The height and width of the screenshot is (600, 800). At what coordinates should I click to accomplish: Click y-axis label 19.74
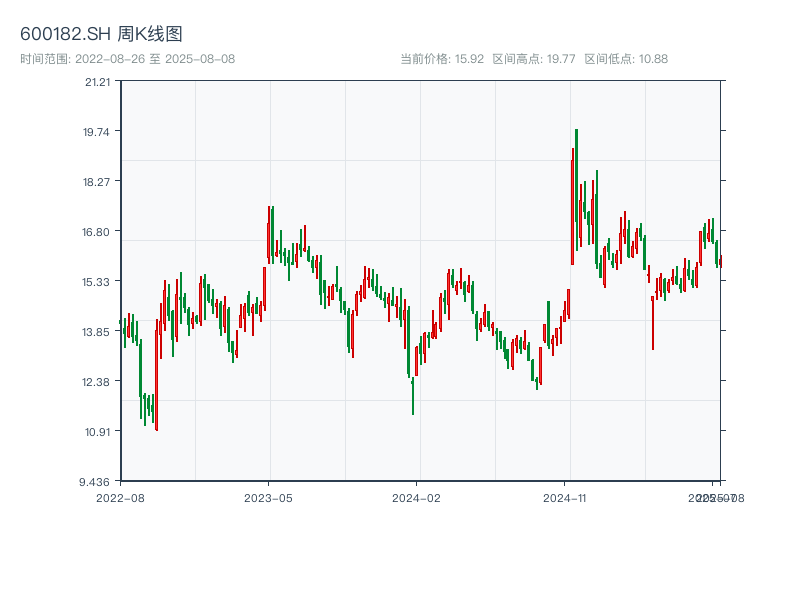[x=96, y=132]
